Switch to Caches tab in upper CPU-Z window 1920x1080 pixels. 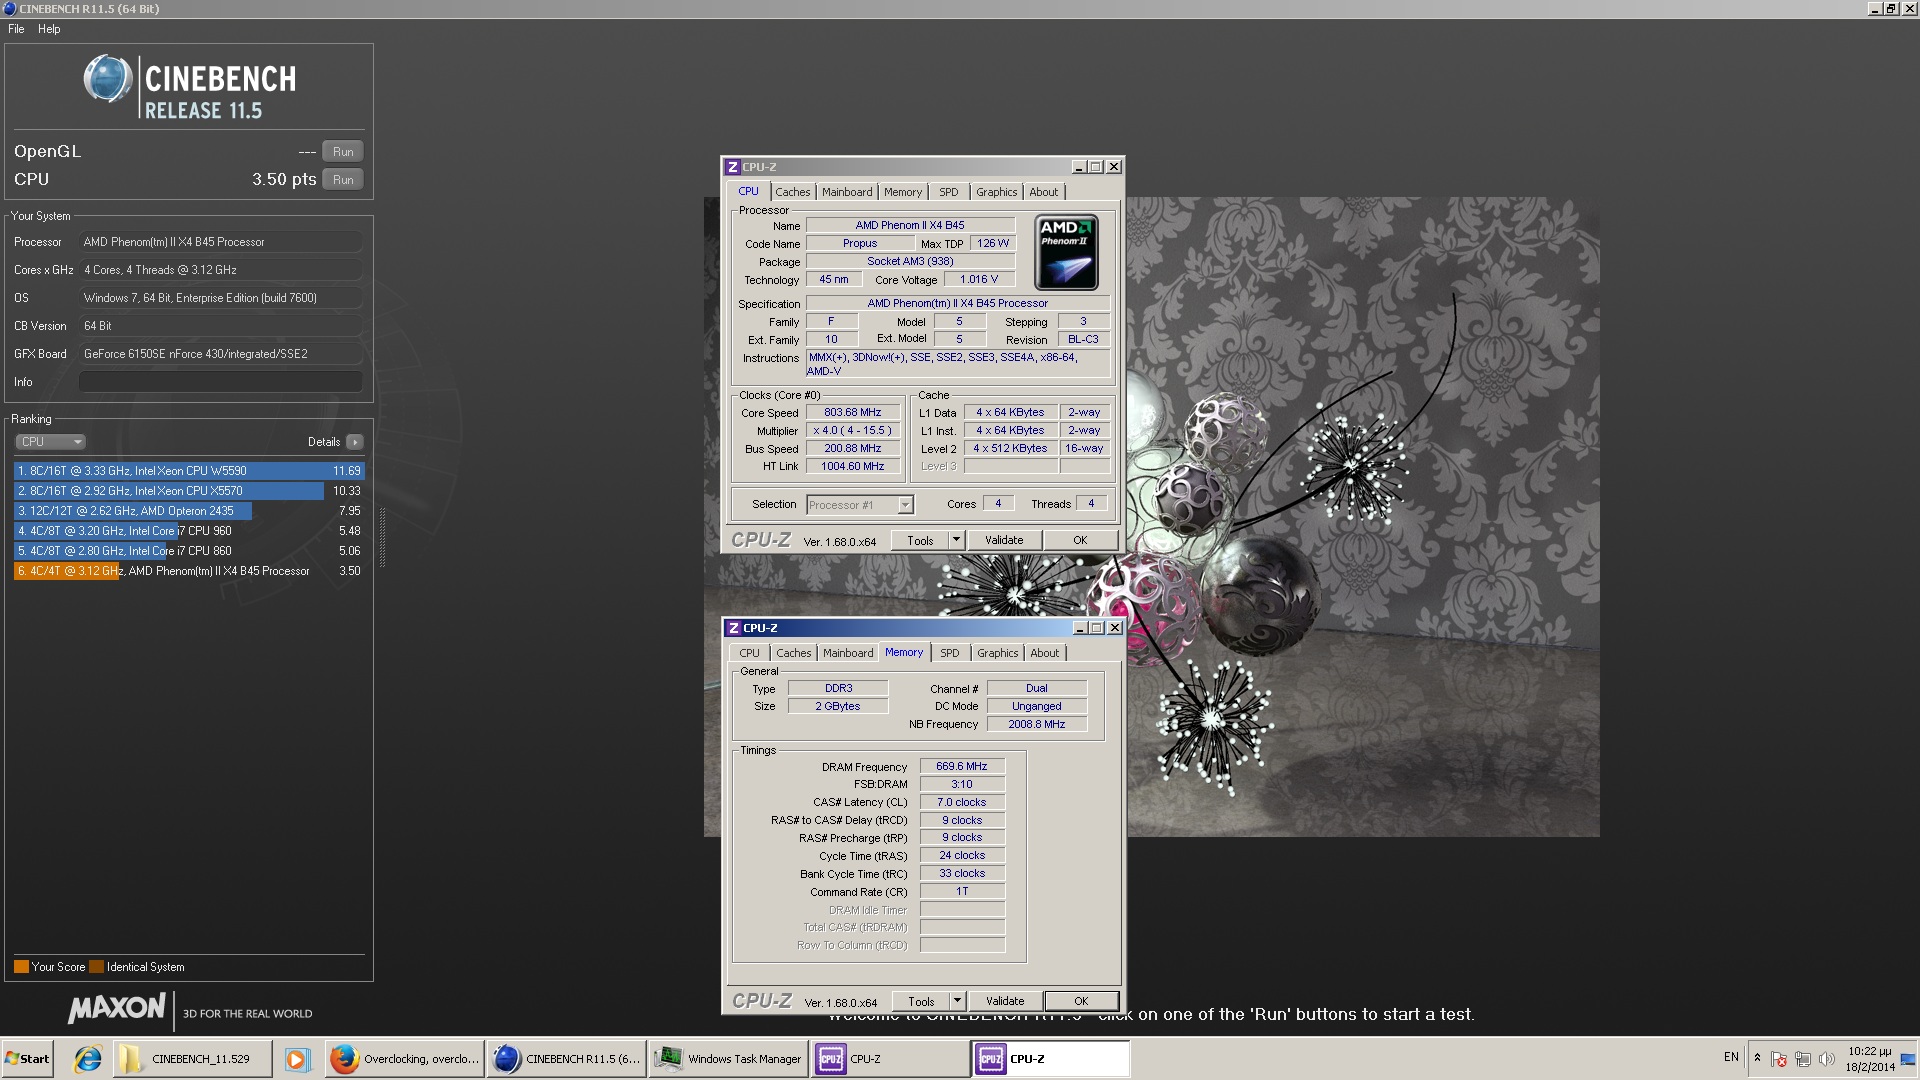(792, 192)
